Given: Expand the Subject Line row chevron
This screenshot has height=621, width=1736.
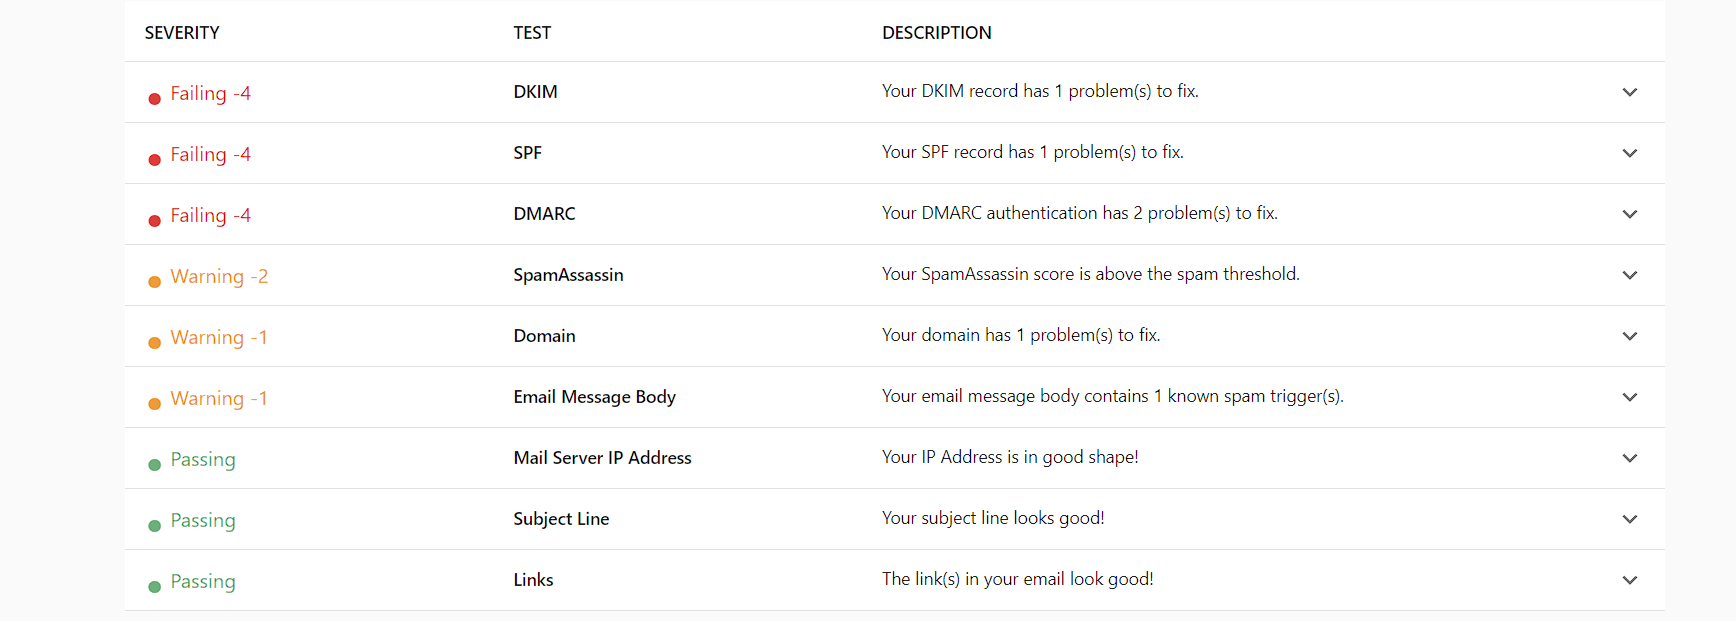Looking at the screenshot, I should (x=1630, y=519).
